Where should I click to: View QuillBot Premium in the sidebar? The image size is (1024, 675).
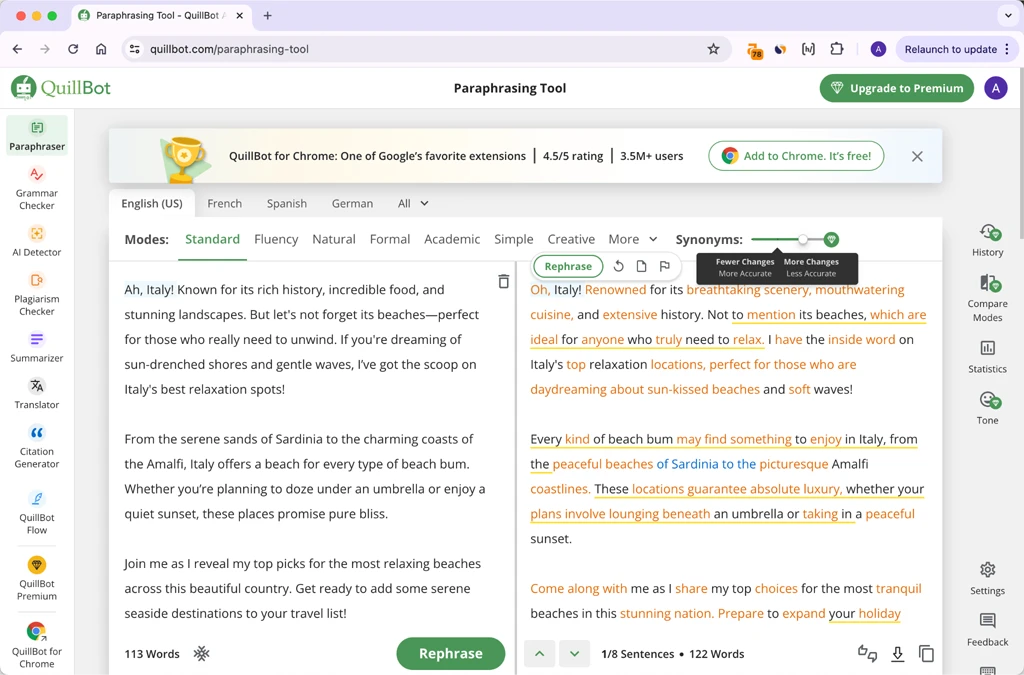pyautogui.click(x=37, y=578)
